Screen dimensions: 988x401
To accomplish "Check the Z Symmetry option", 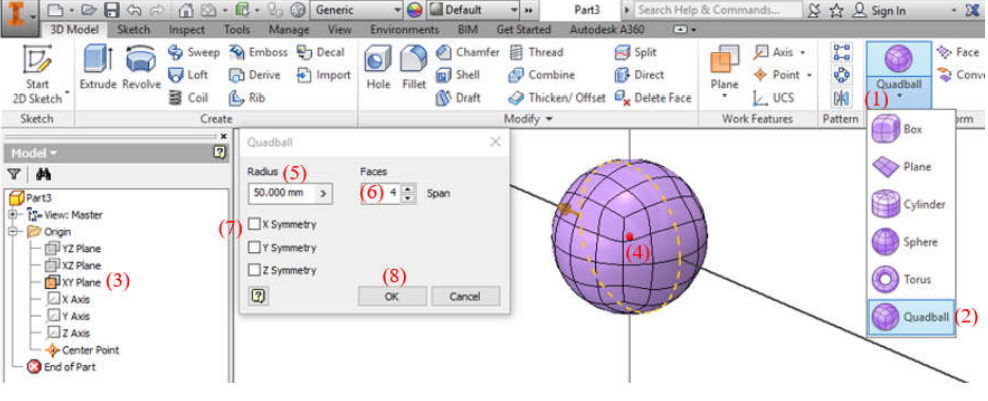I will 255,270.
